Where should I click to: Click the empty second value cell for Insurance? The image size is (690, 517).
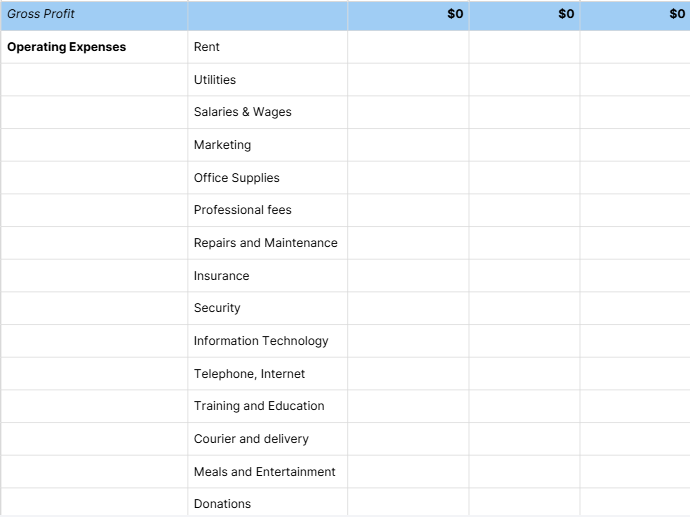[525, 275]
